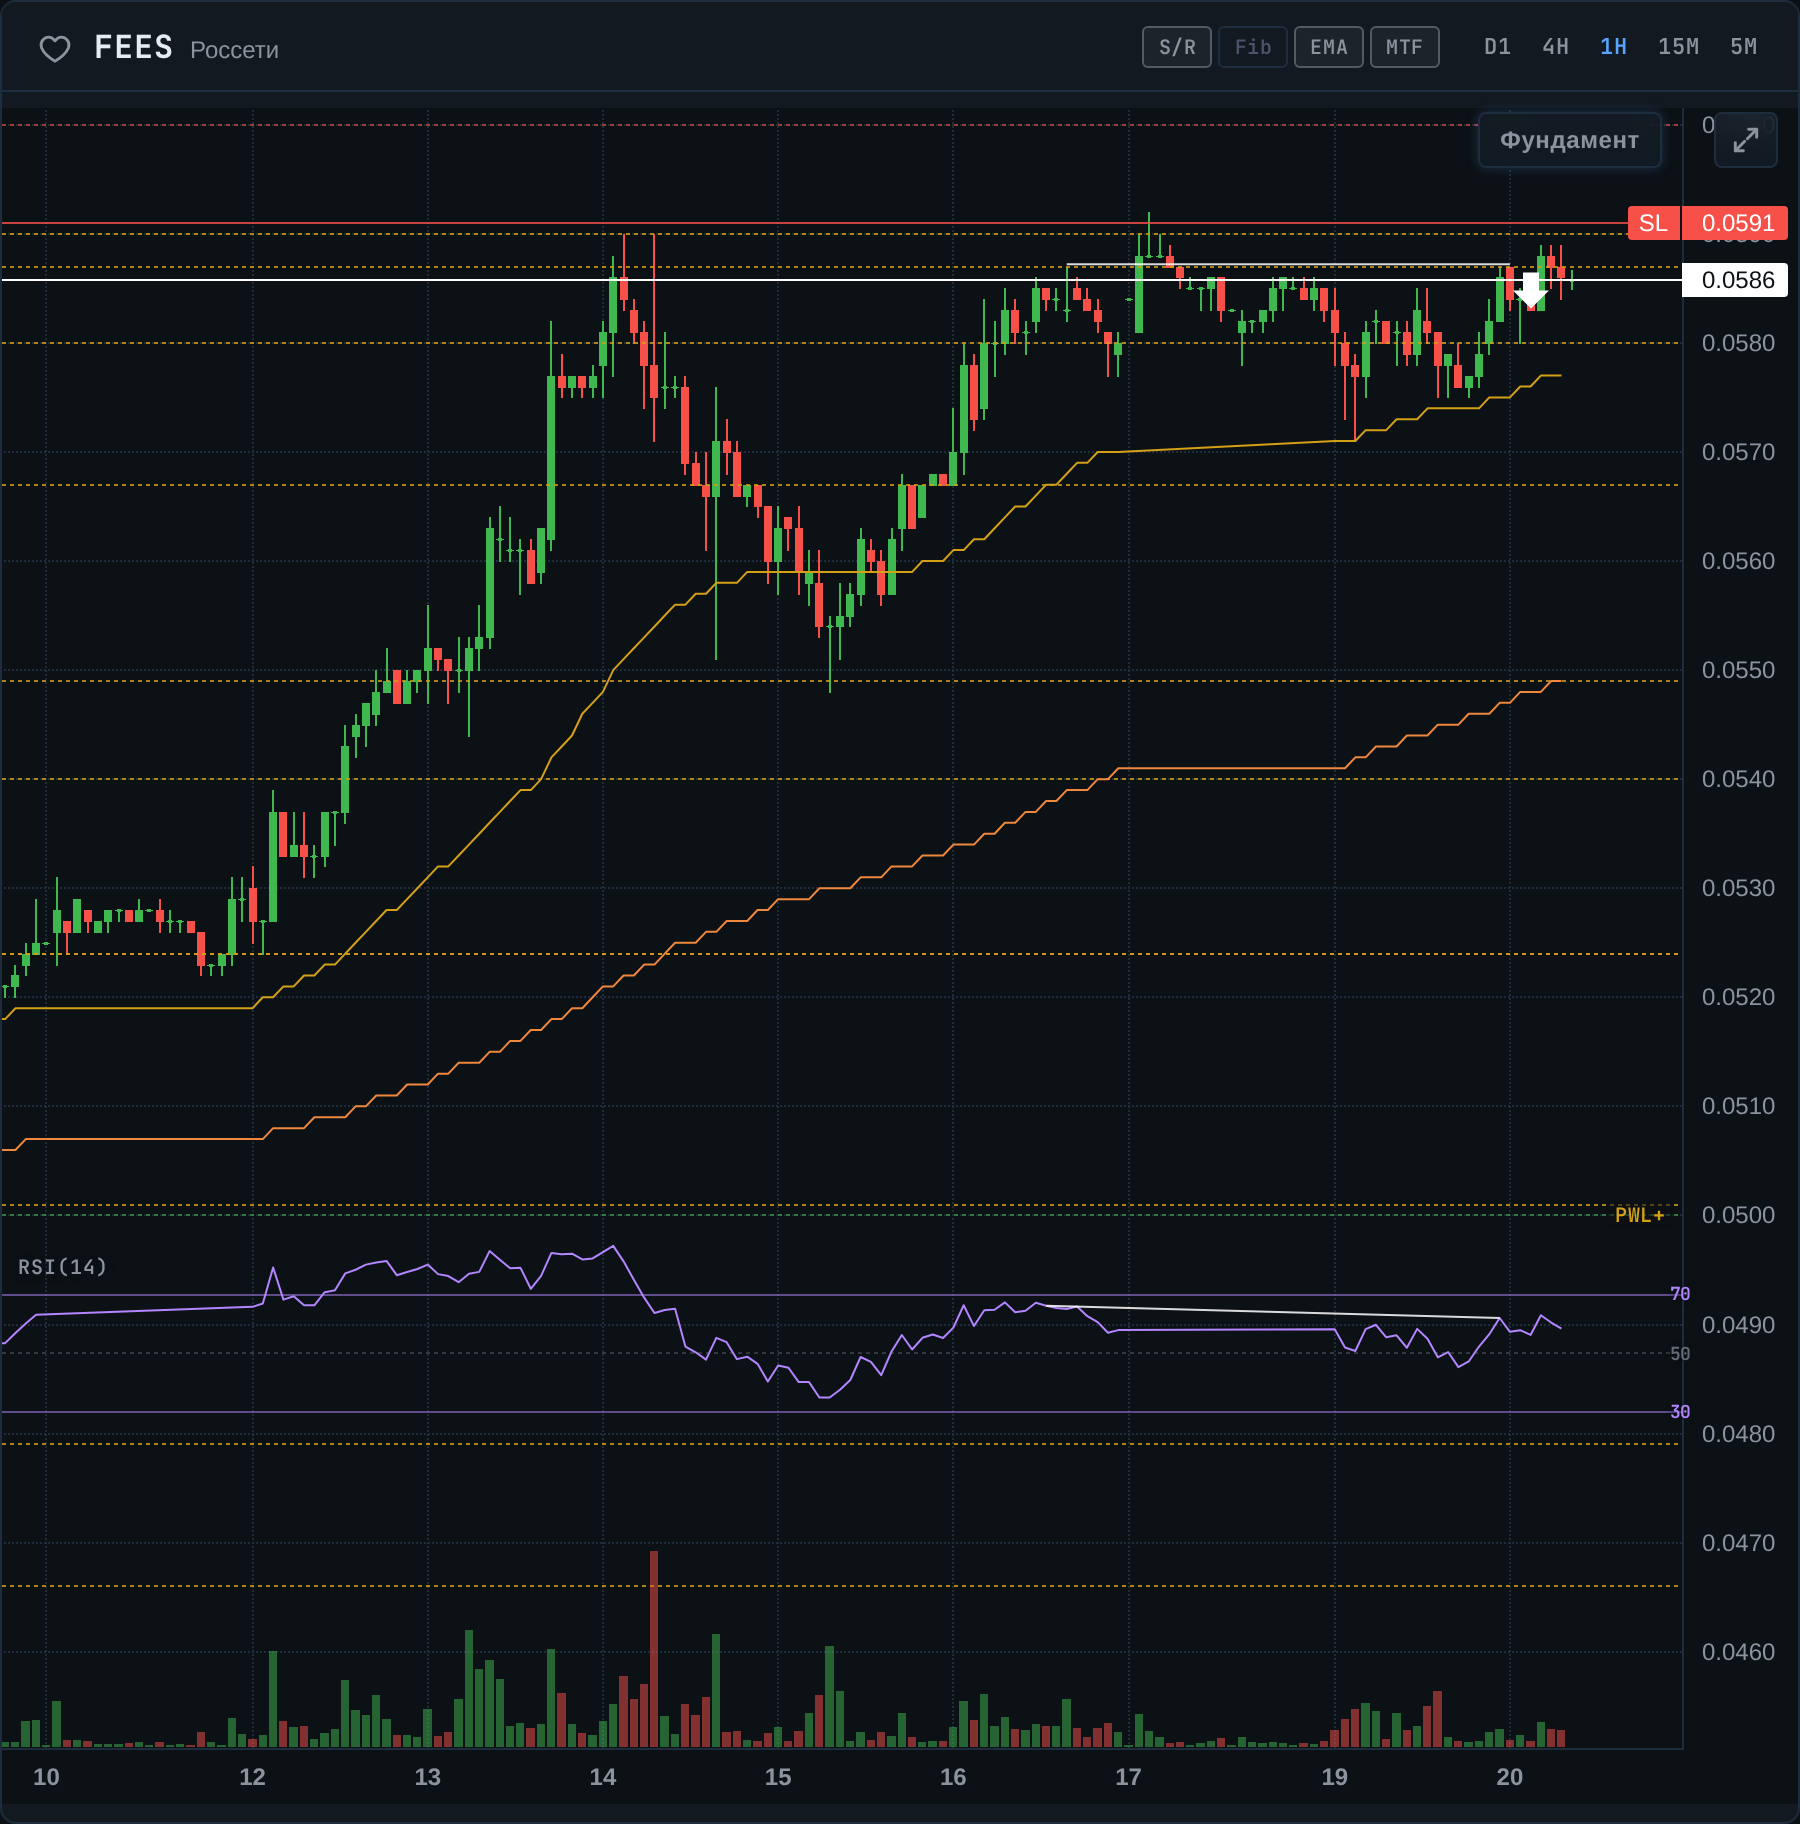
Task: Select the 1H timeframe
Action: click(1614, 47)
